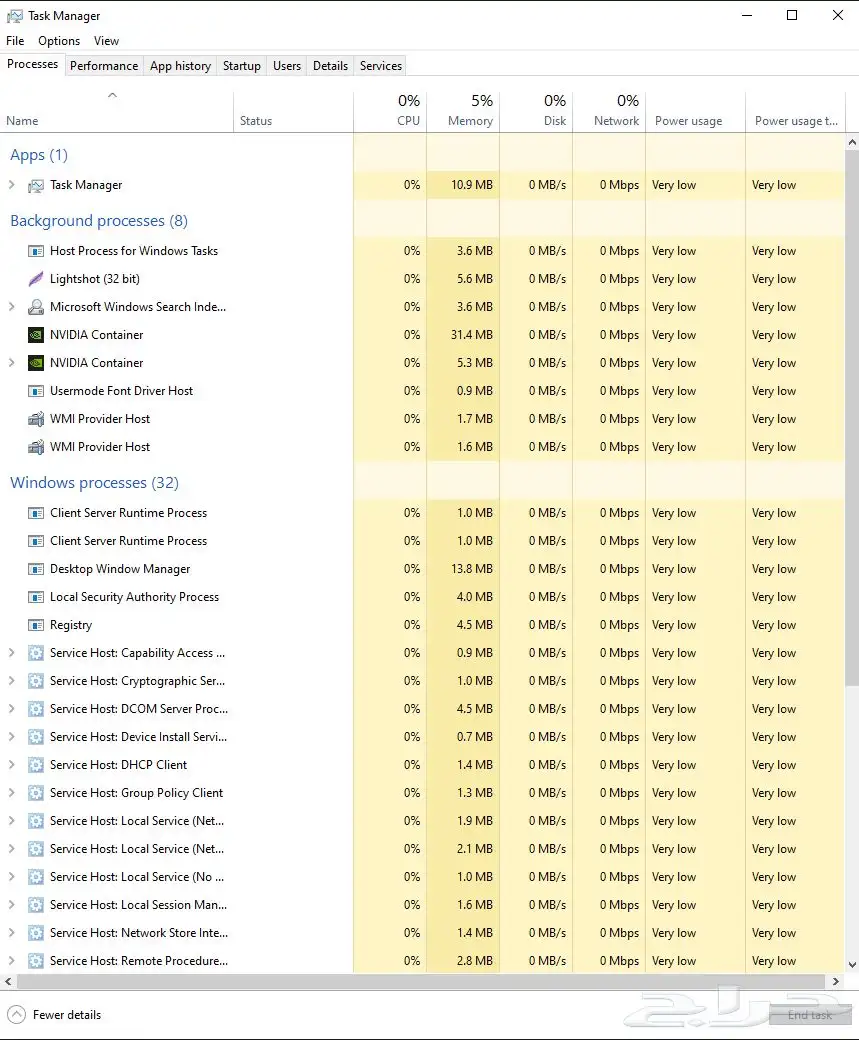
Task: Expand Service Host: DHCP Client row
Action: [x=11, y=765]
